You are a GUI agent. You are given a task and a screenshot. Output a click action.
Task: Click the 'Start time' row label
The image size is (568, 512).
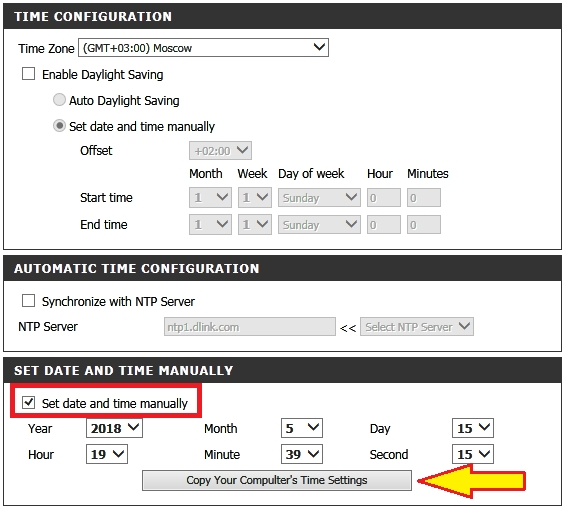click(x=106, y=198)
